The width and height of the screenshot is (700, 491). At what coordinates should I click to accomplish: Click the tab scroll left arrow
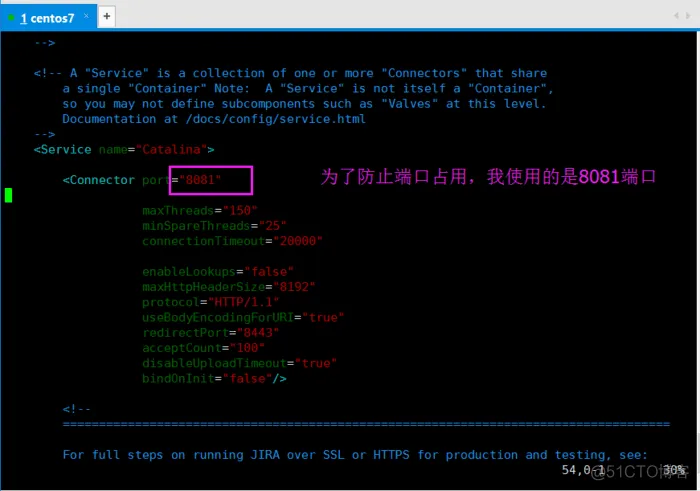click(x=676, y=16)
